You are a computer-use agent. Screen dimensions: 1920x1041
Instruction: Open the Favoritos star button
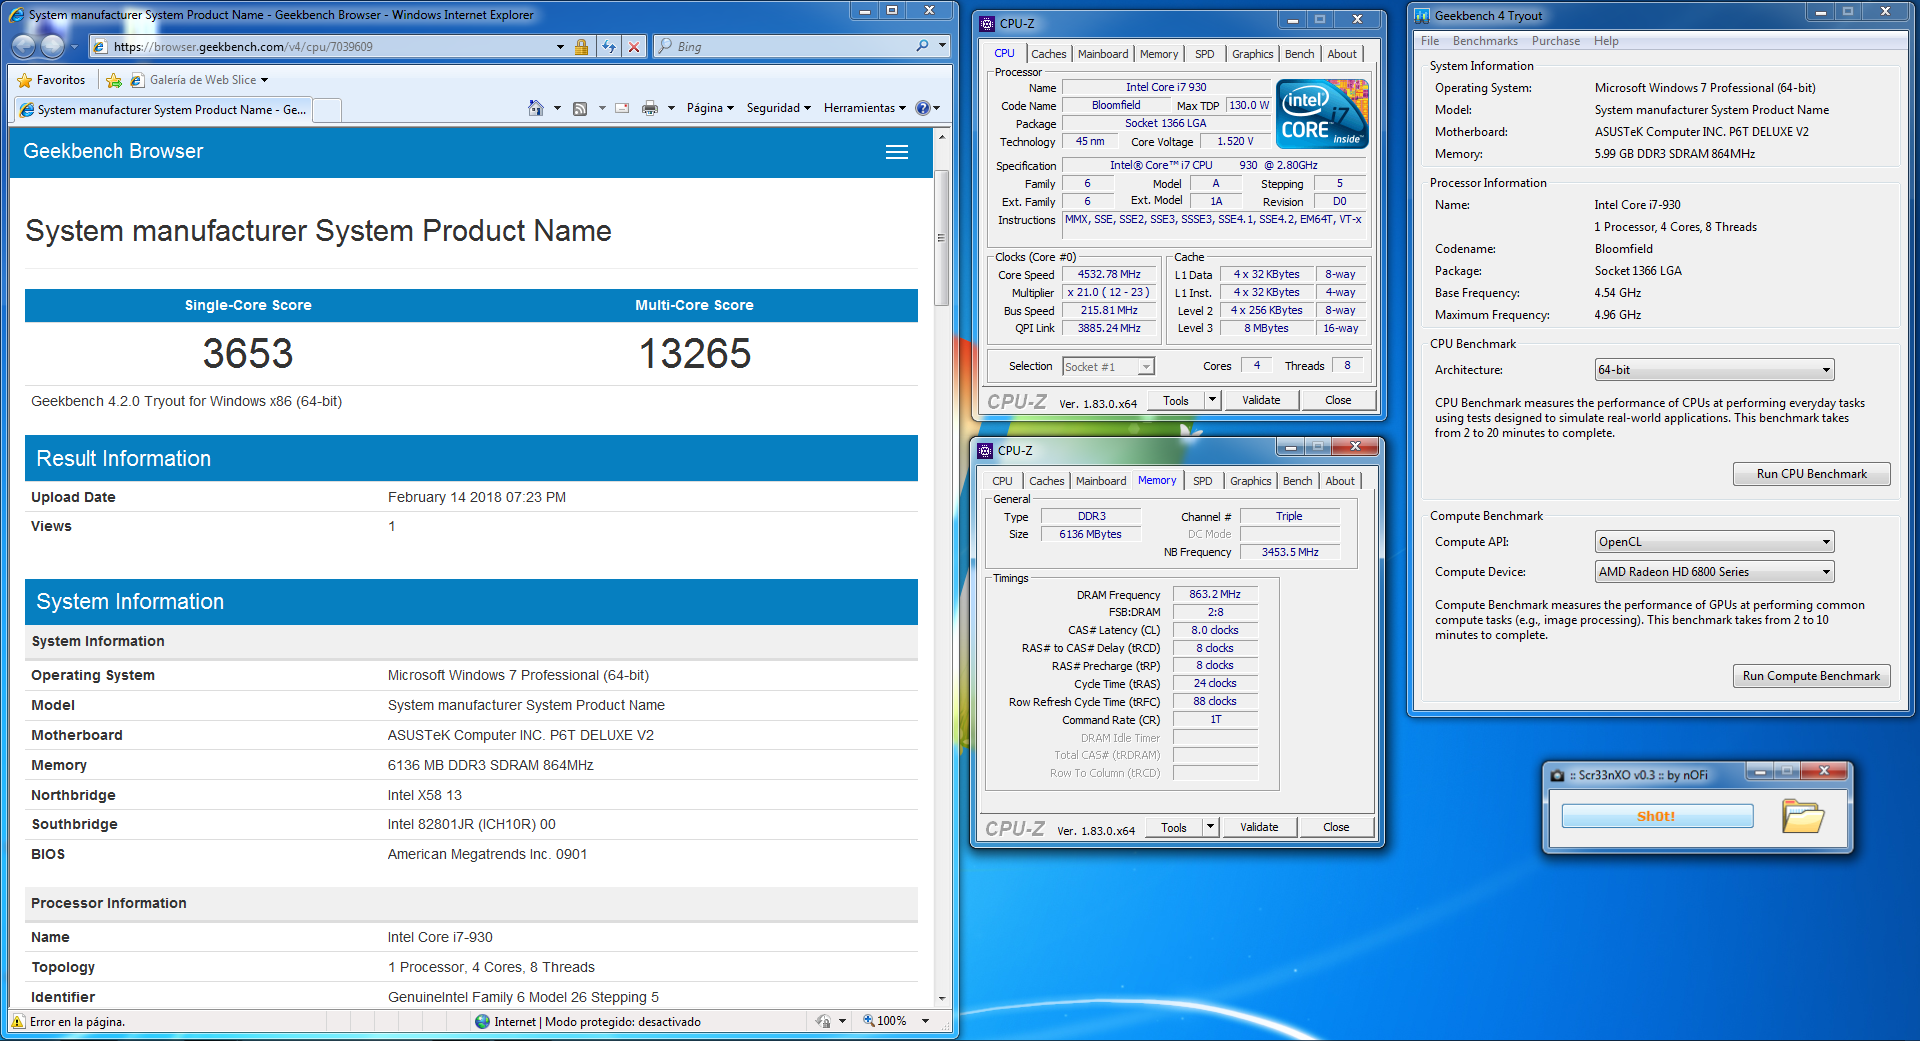[52, 80]
